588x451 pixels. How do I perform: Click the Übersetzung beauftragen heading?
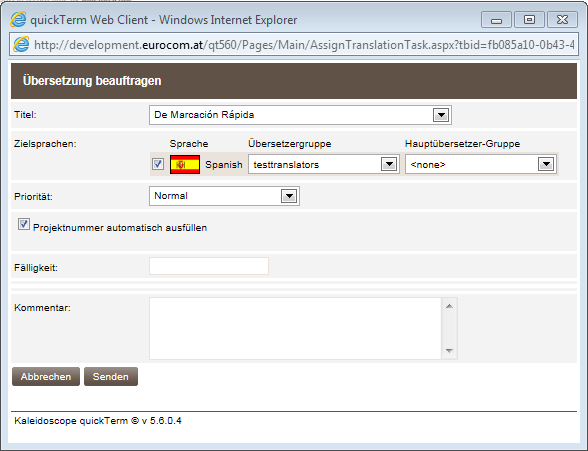92,81
